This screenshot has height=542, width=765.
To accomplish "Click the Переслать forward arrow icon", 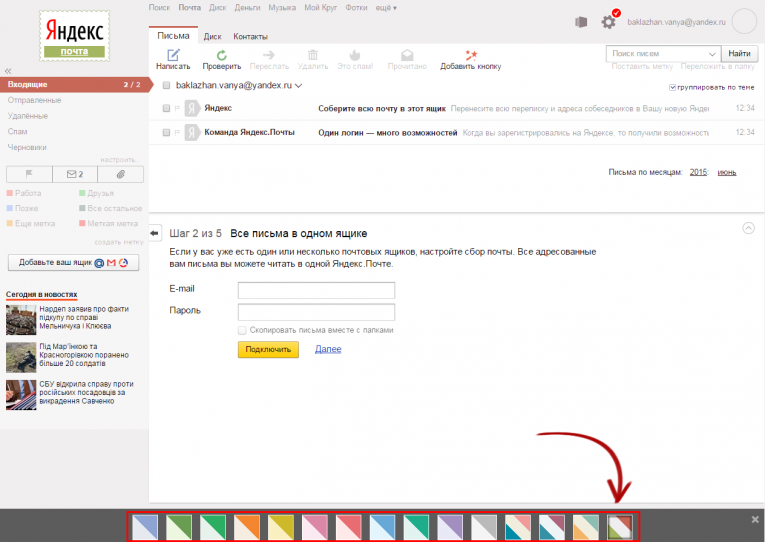I will click(269, 55).
